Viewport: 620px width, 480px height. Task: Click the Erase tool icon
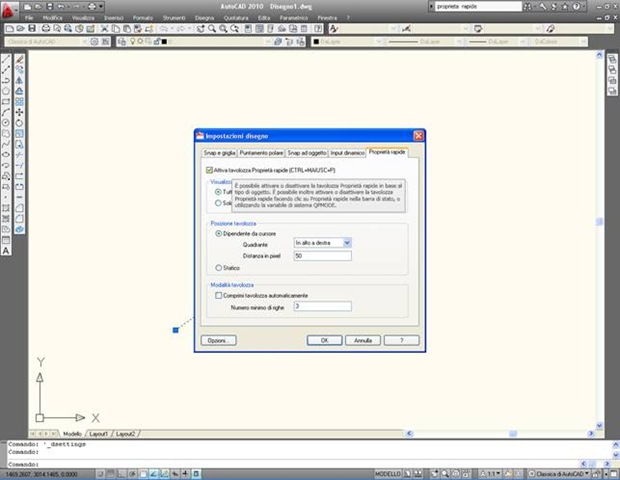pos(19,60)
